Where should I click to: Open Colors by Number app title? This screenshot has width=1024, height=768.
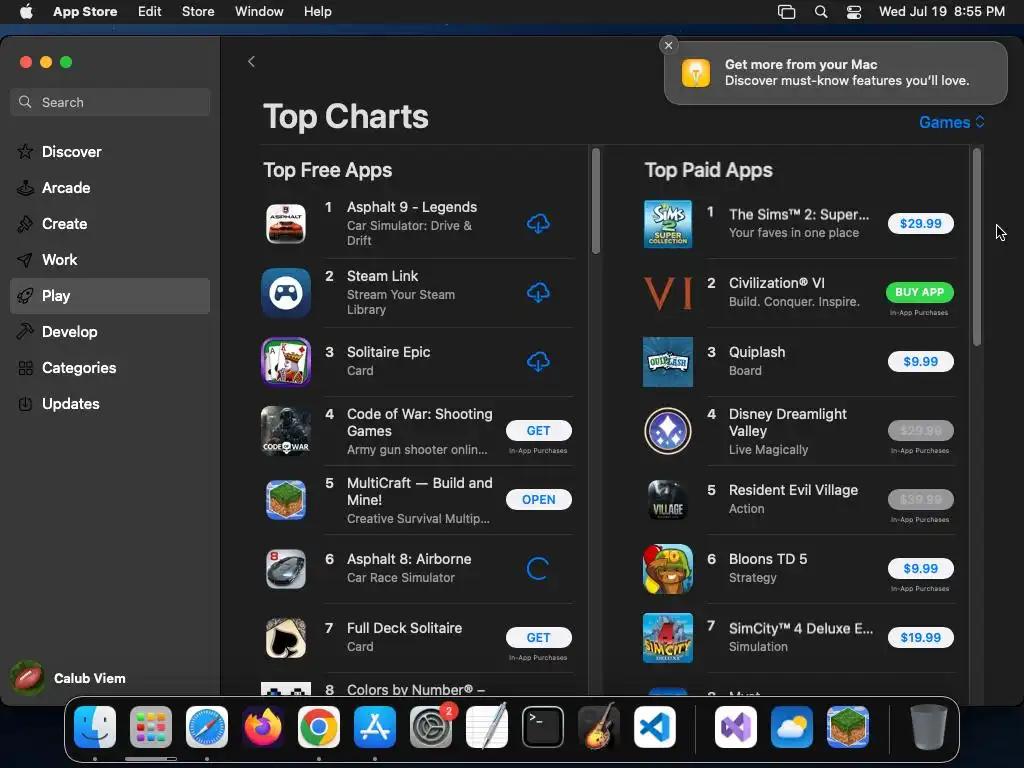[415, 690]
